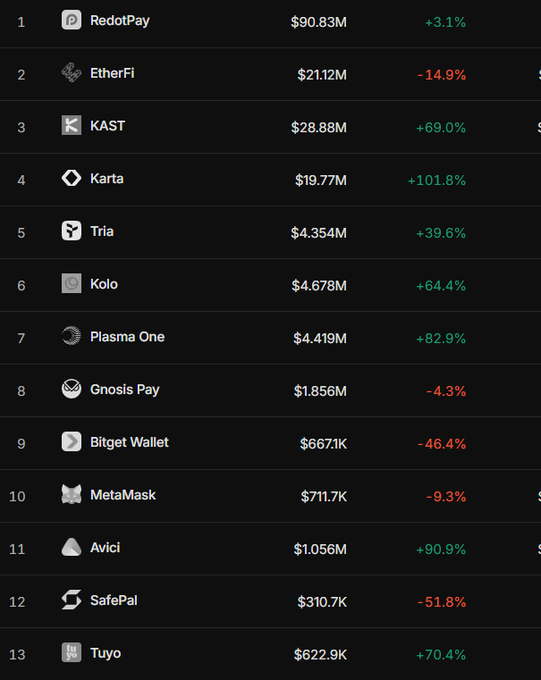Open the RedotPay name link
Viewport: 541px width, 680px height.
tap(120, 21)
